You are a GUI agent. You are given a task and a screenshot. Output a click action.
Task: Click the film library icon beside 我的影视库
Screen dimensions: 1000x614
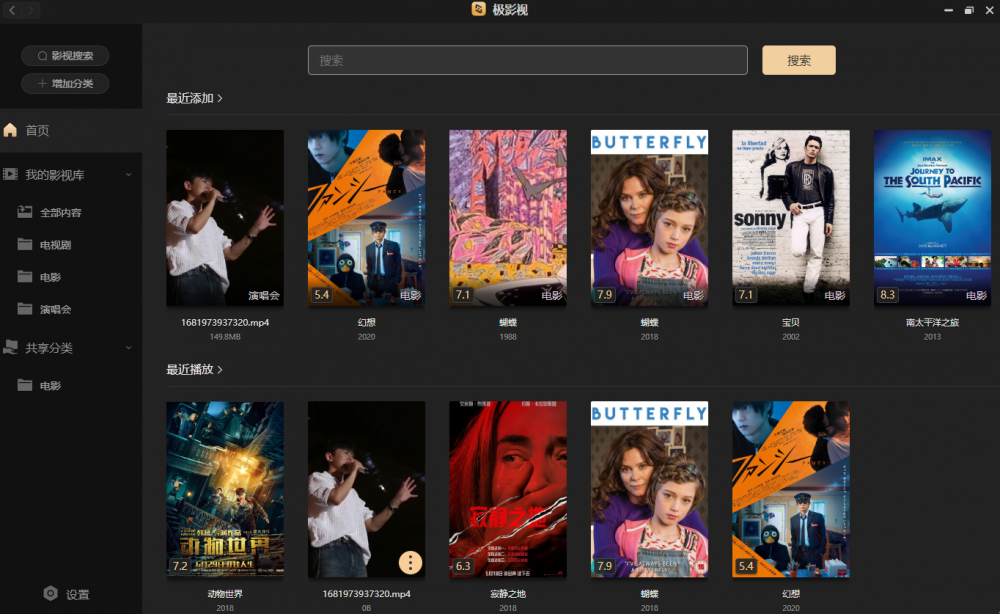[10, 174]
